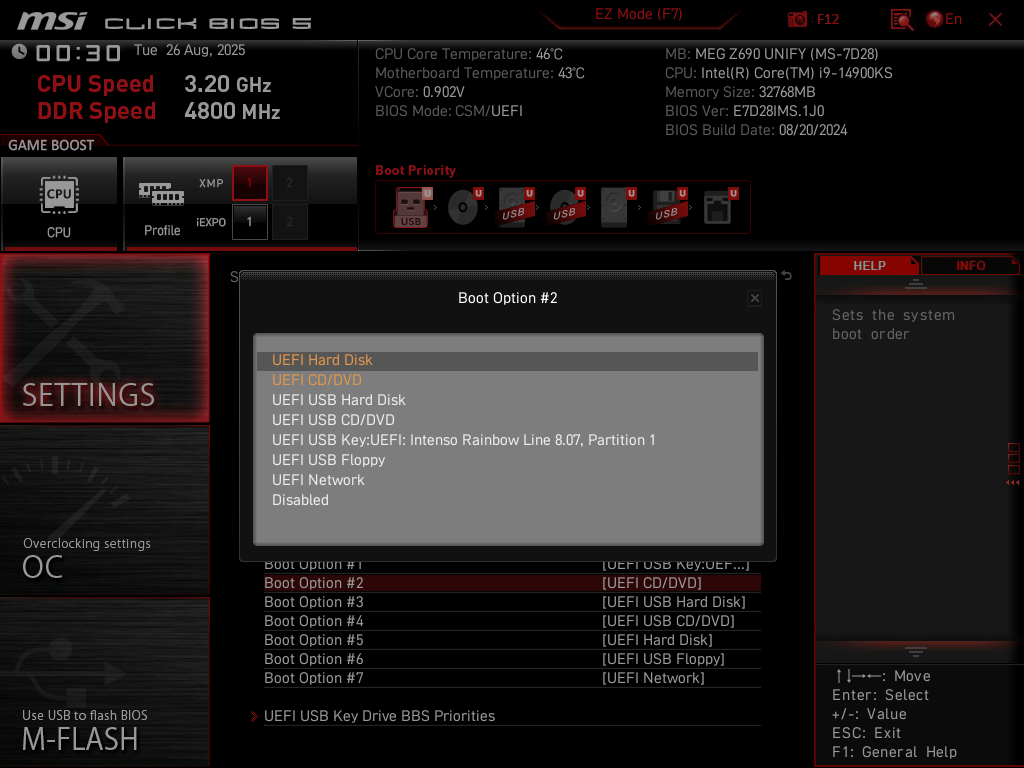Click the DDR Speed 4800 MHz readout
The height and width of the screenshot is (768, 1024).
[159, 111]
